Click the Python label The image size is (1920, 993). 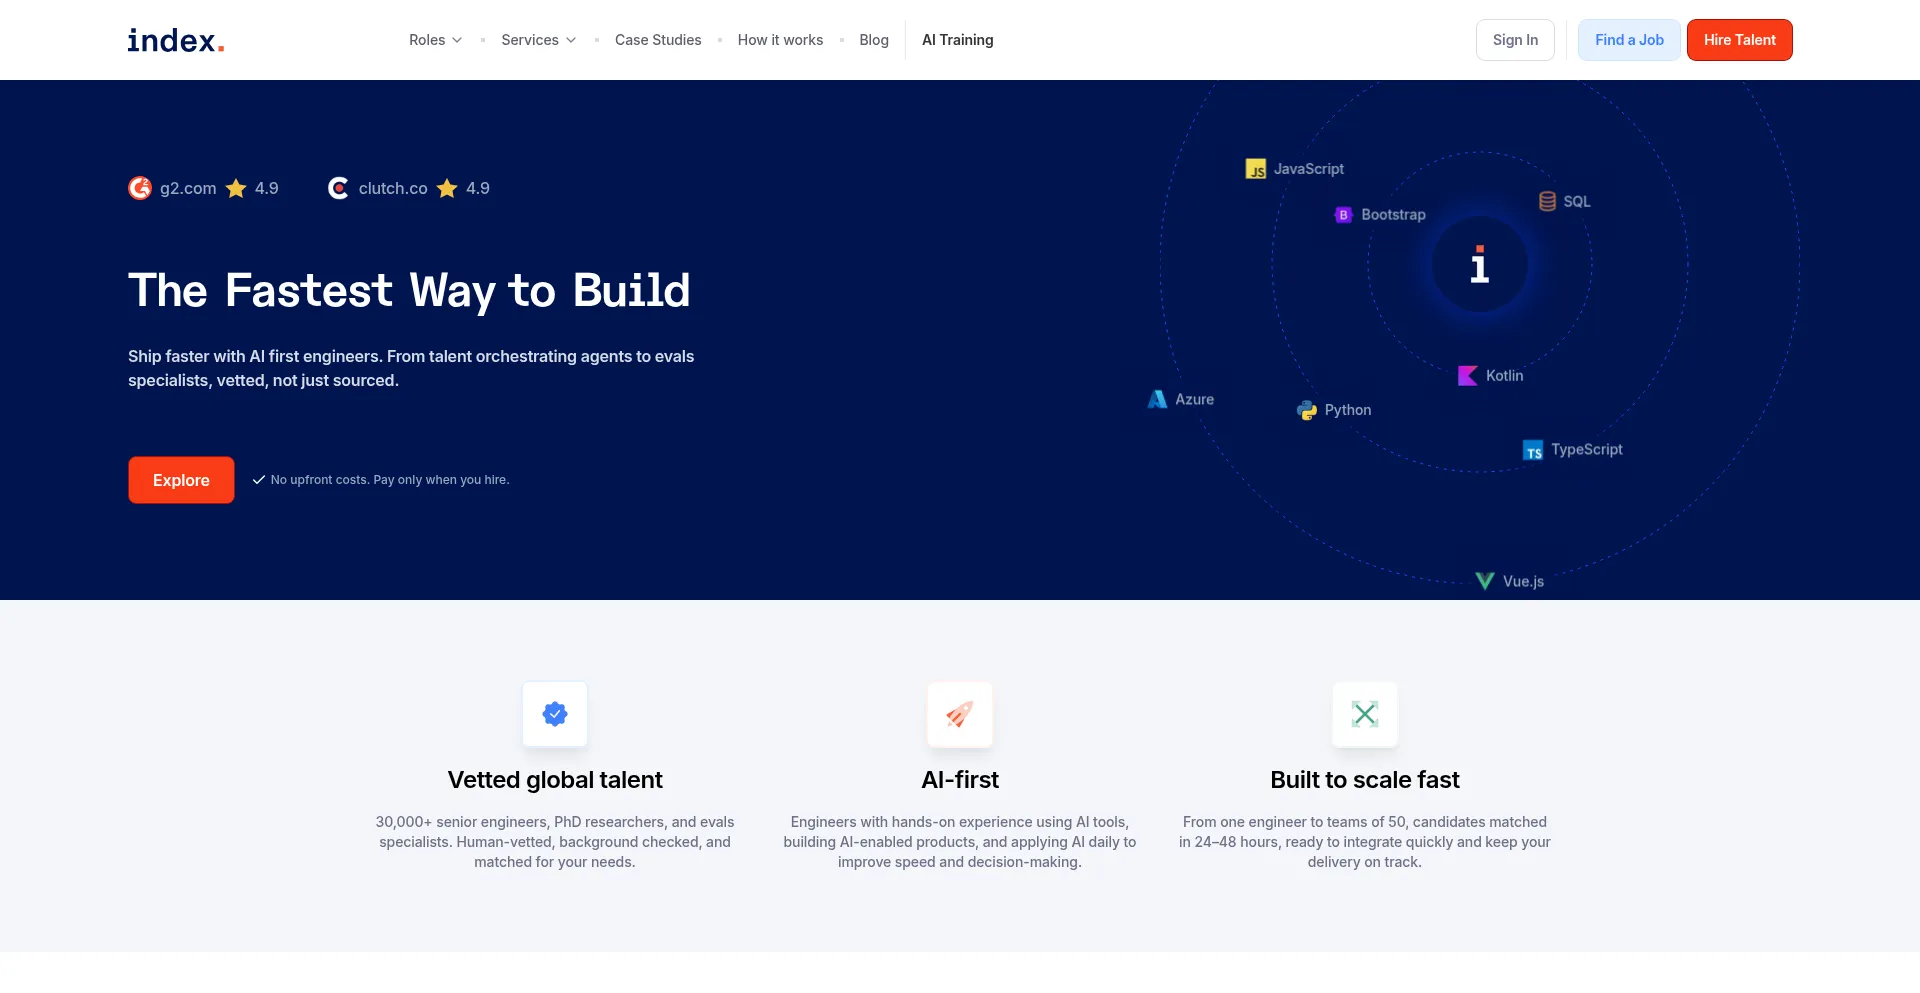pyautogui.click(x=1348, y=410)
